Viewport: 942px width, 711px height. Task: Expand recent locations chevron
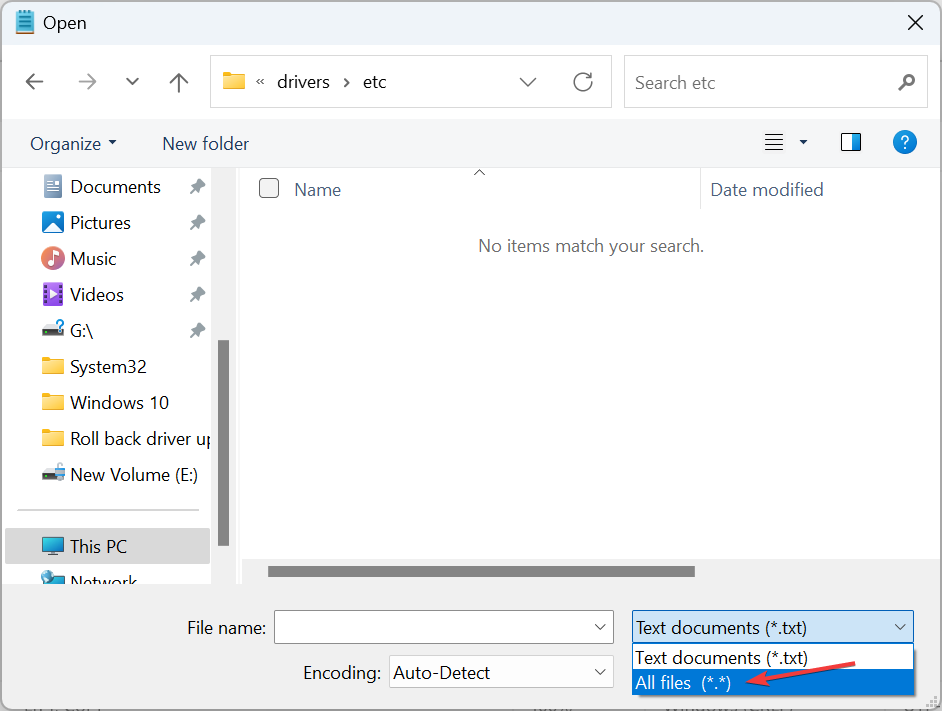tap(132, 82)
